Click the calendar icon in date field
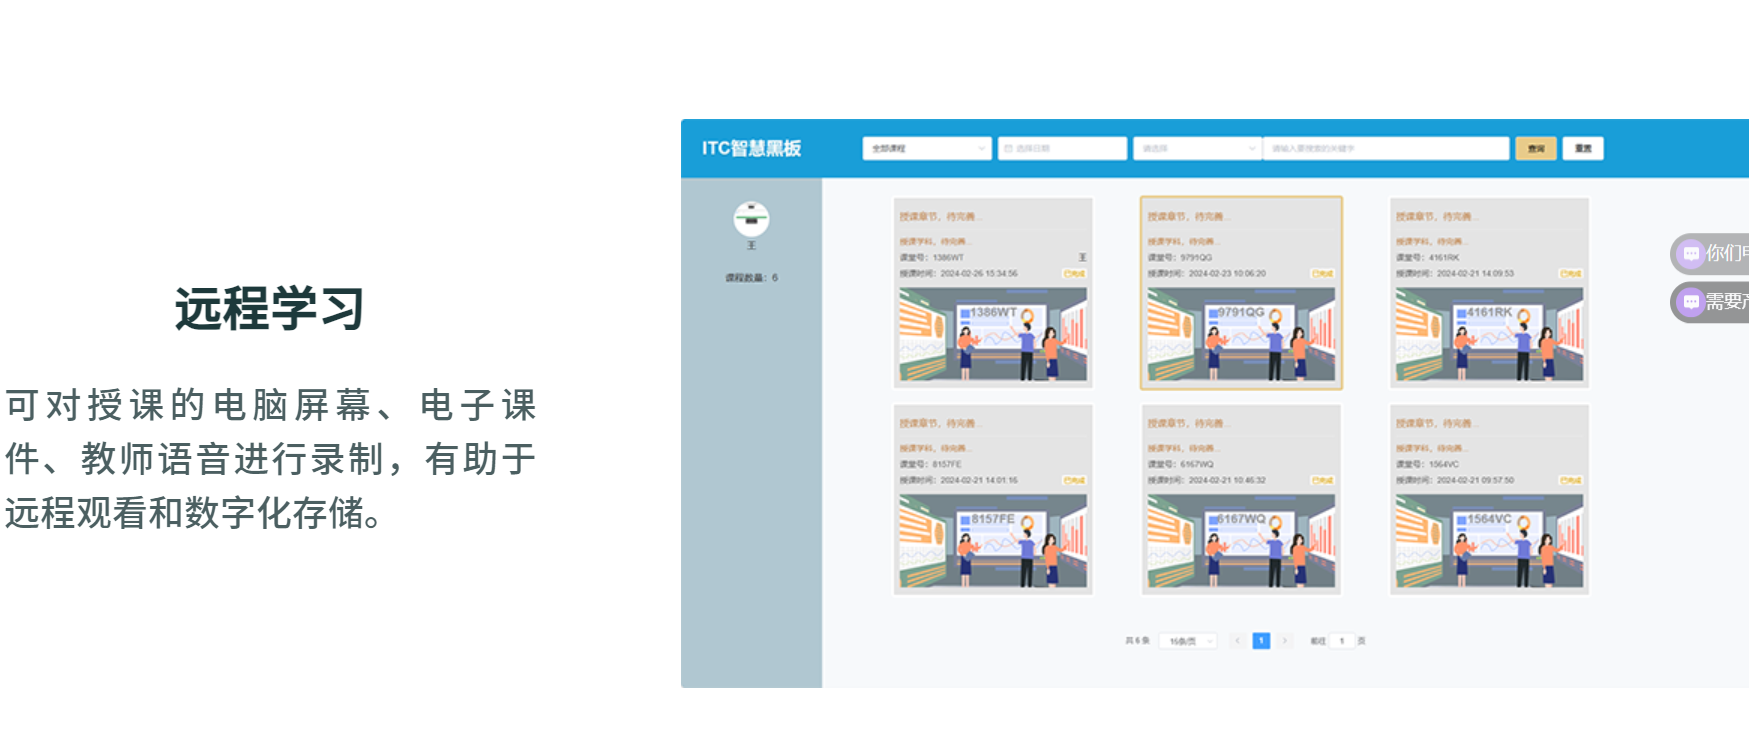 pos(1008,149)
